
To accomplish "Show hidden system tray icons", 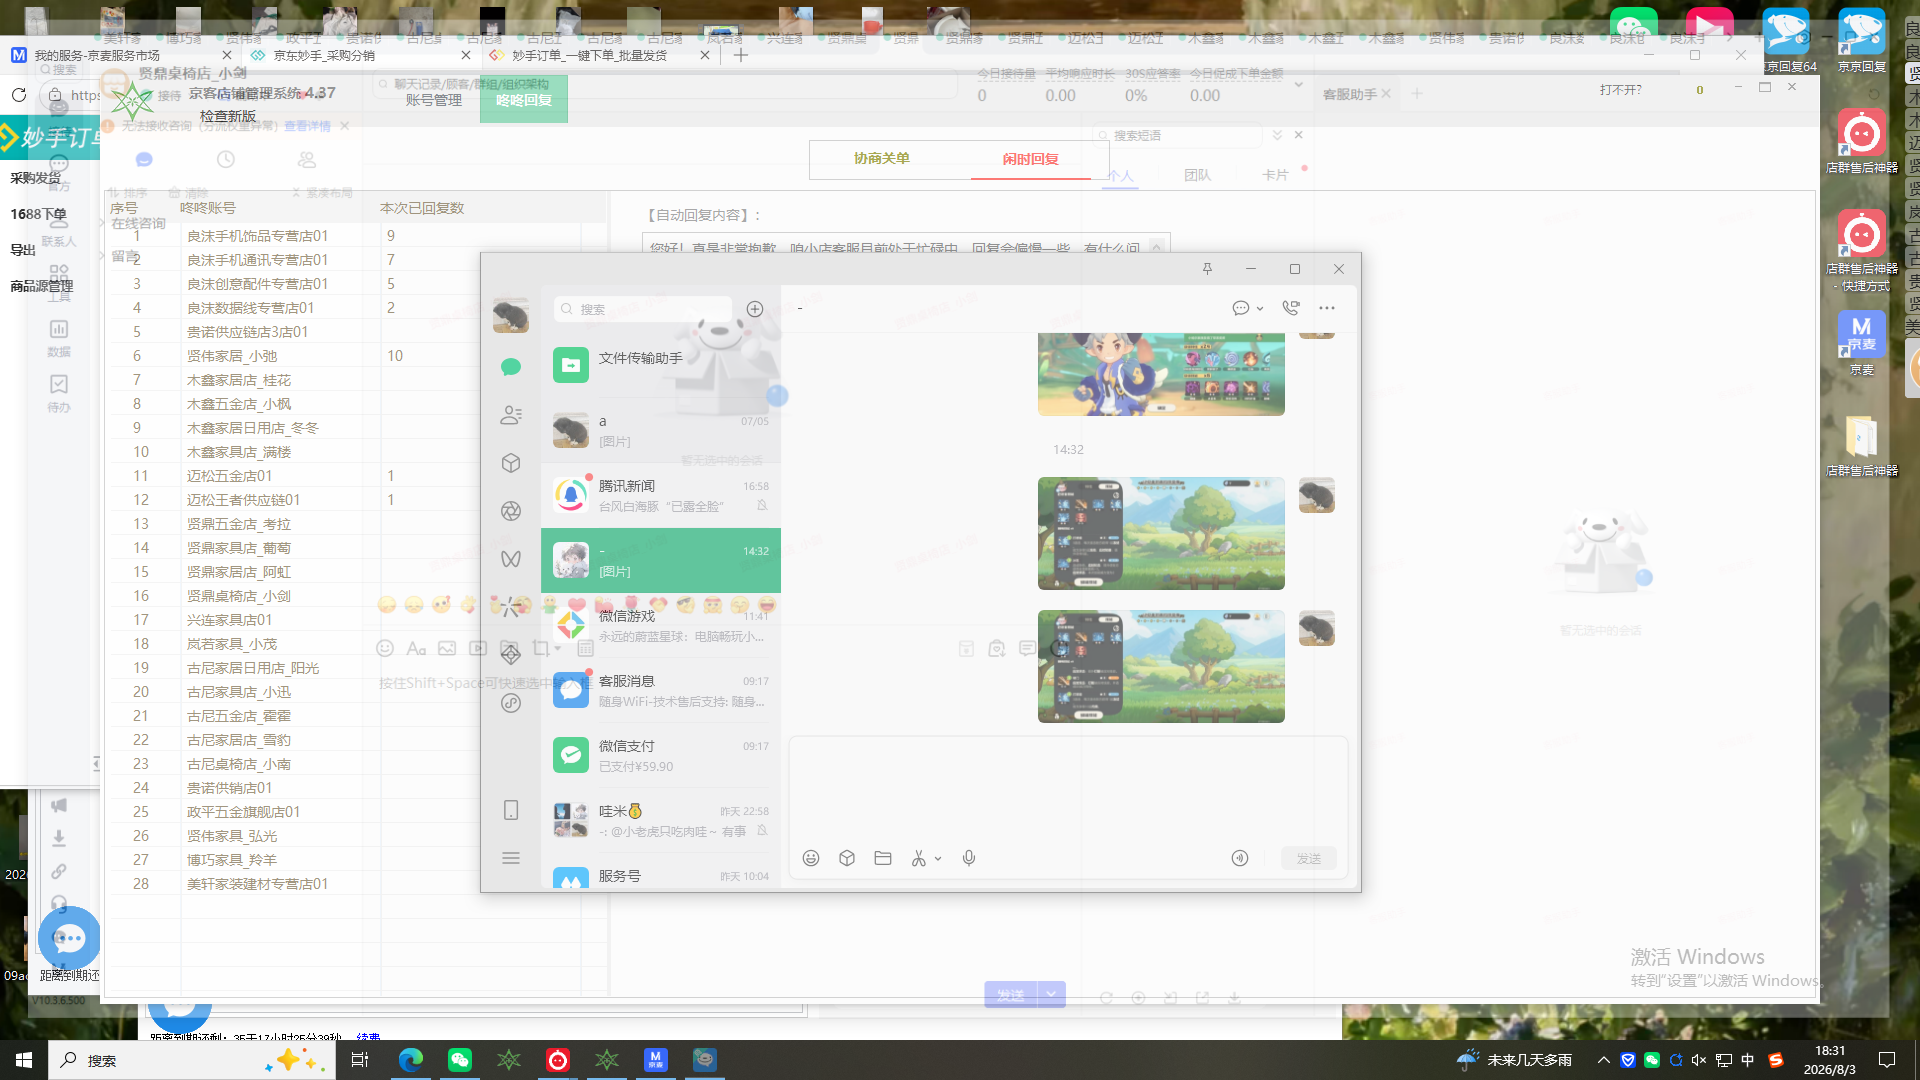I will pyautogui.click(x=1604, y=1060).
